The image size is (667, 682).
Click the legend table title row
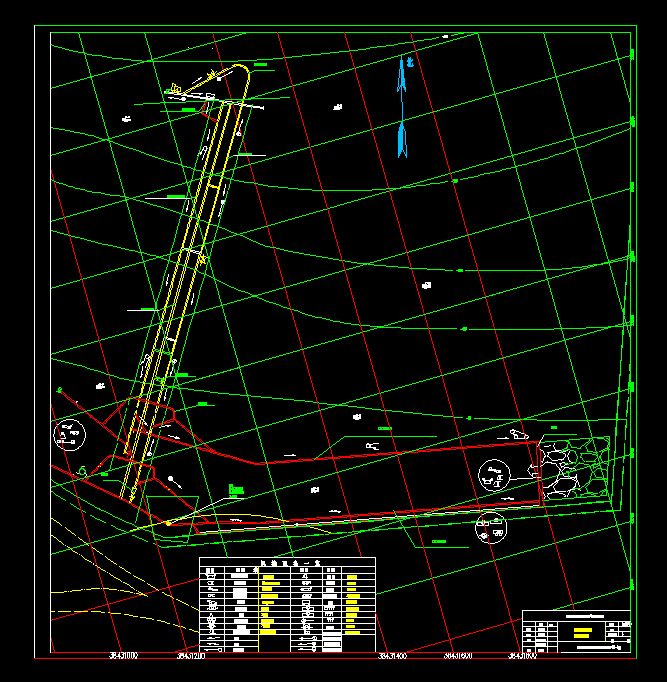[287, 562]
